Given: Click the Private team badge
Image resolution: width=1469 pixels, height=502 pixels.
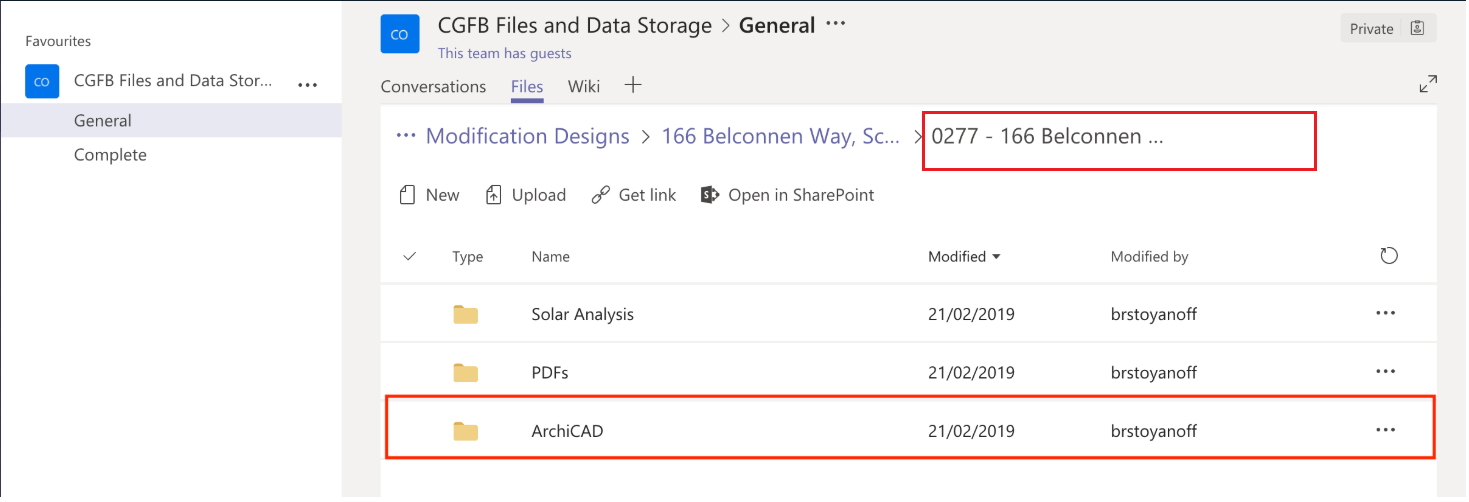Looking at the screenshot, I should point(1387,29).
